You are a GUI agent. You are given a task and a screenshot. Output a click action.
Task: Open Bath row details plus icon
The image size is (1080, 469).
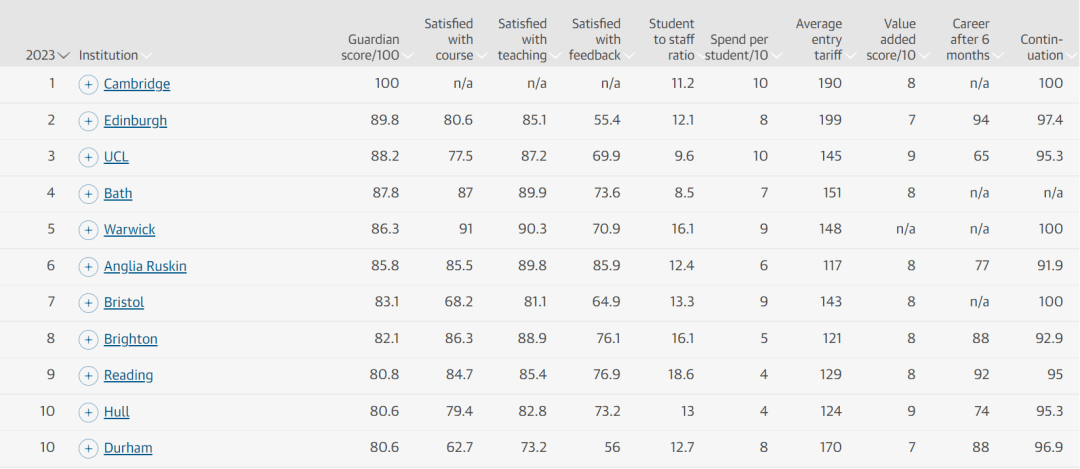tap(88, 194)
